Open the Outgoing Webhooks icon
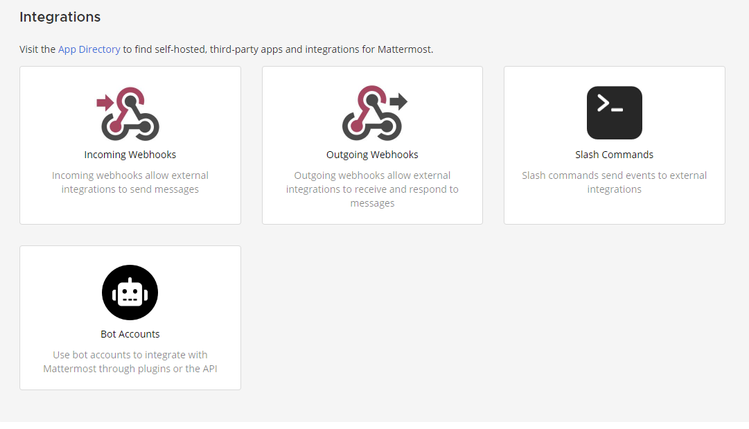Screen dimensions: 749x429 tap(374, 113)
